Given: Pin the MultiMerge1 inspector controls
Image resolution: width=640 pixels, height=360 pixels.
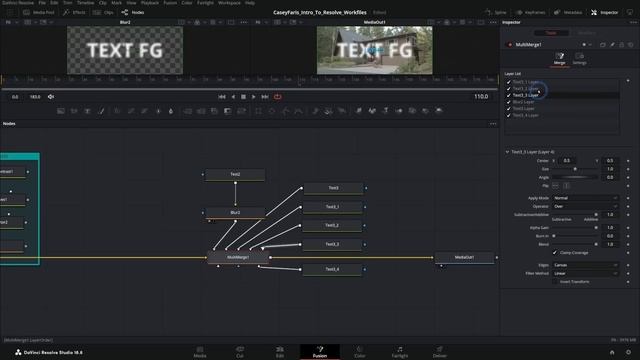Looking at the screenshot, I should 612,44.
